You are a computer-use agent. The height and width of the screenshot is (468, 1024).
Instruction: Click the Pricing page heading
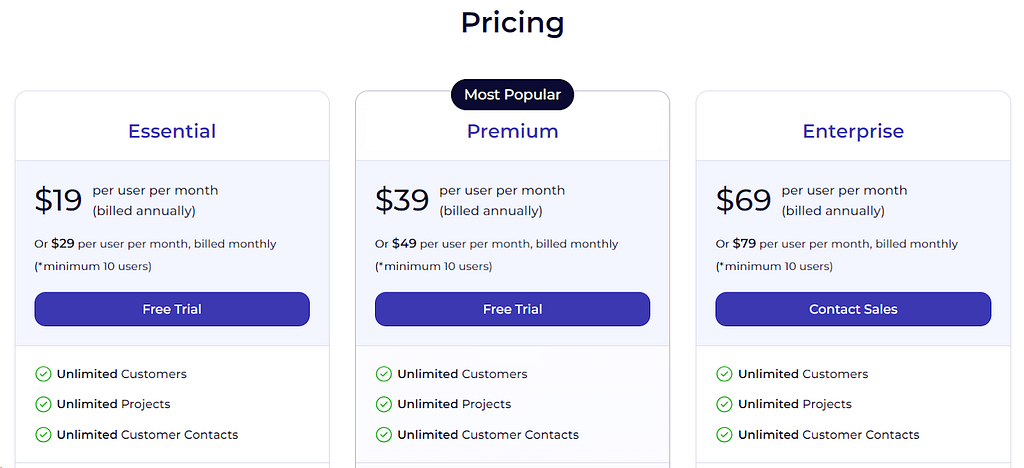pos(513,23)
